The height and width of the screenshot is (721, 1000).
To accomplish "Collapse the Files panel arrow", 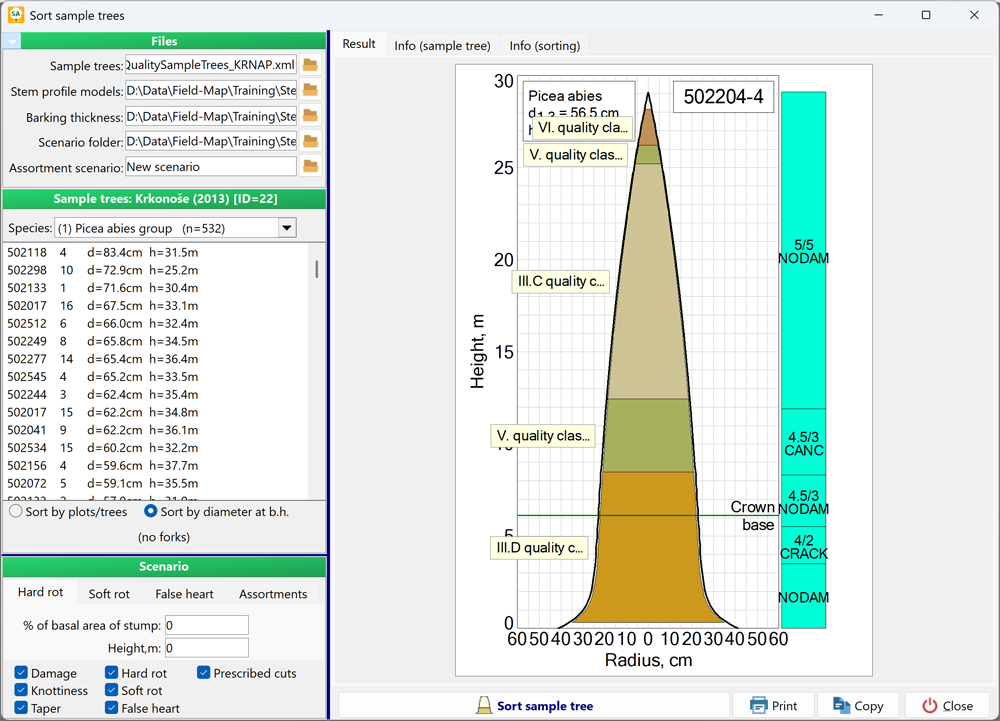I will point(11,41).
